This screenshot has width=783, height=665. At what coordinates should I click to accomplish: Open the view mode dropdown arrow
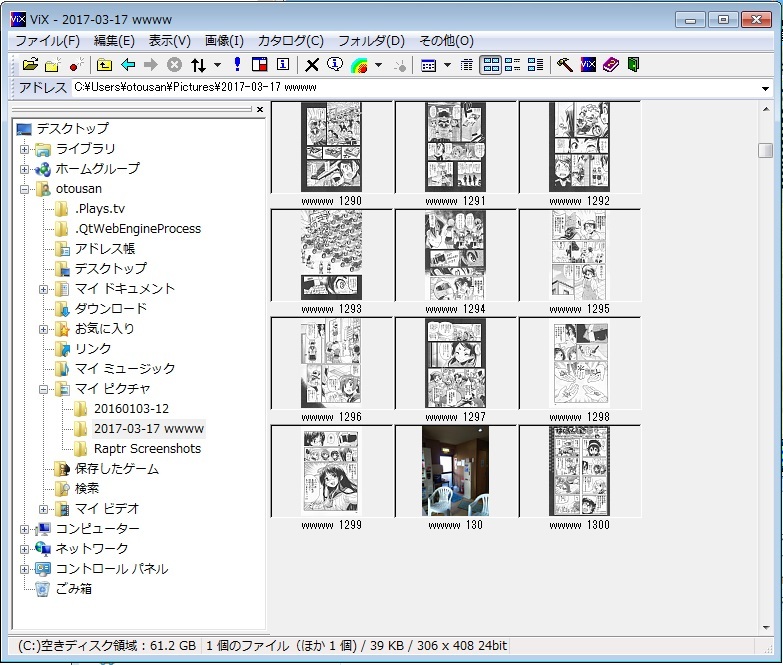pyautogui.click(x=447, y=65)
